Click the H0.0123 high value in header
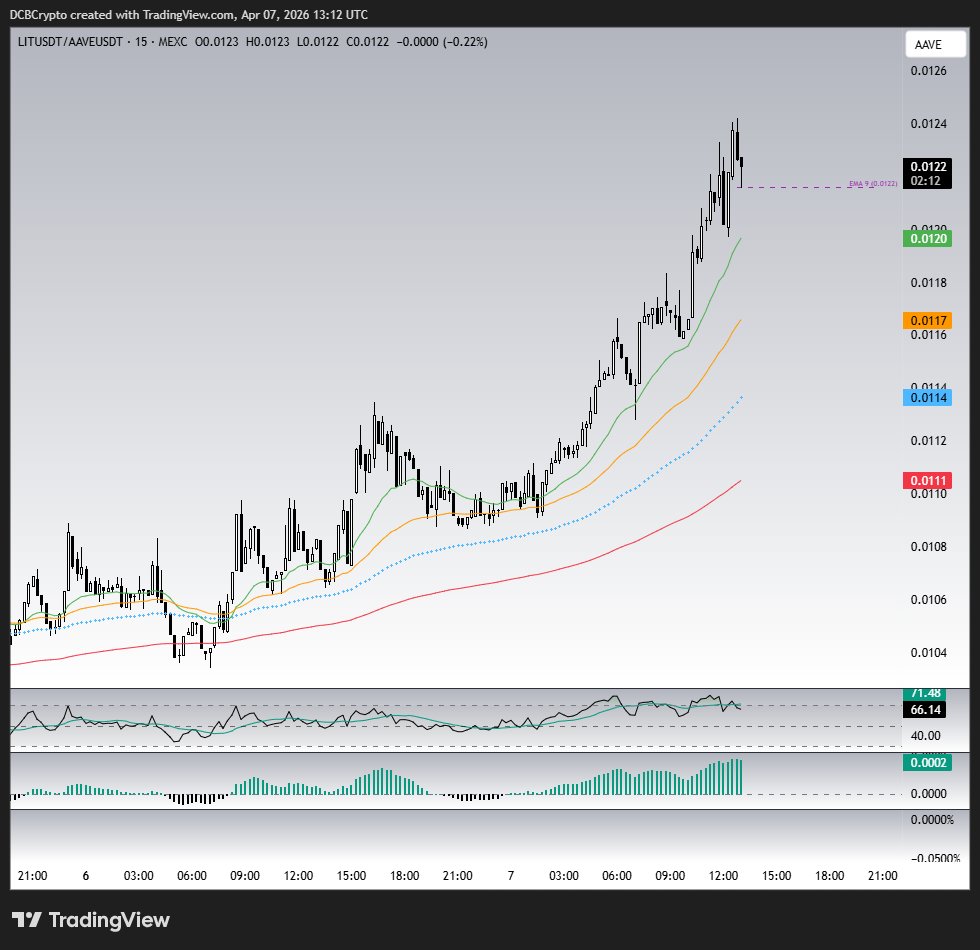The height and width of the screenshot is (950, 980). pos(268,42)
